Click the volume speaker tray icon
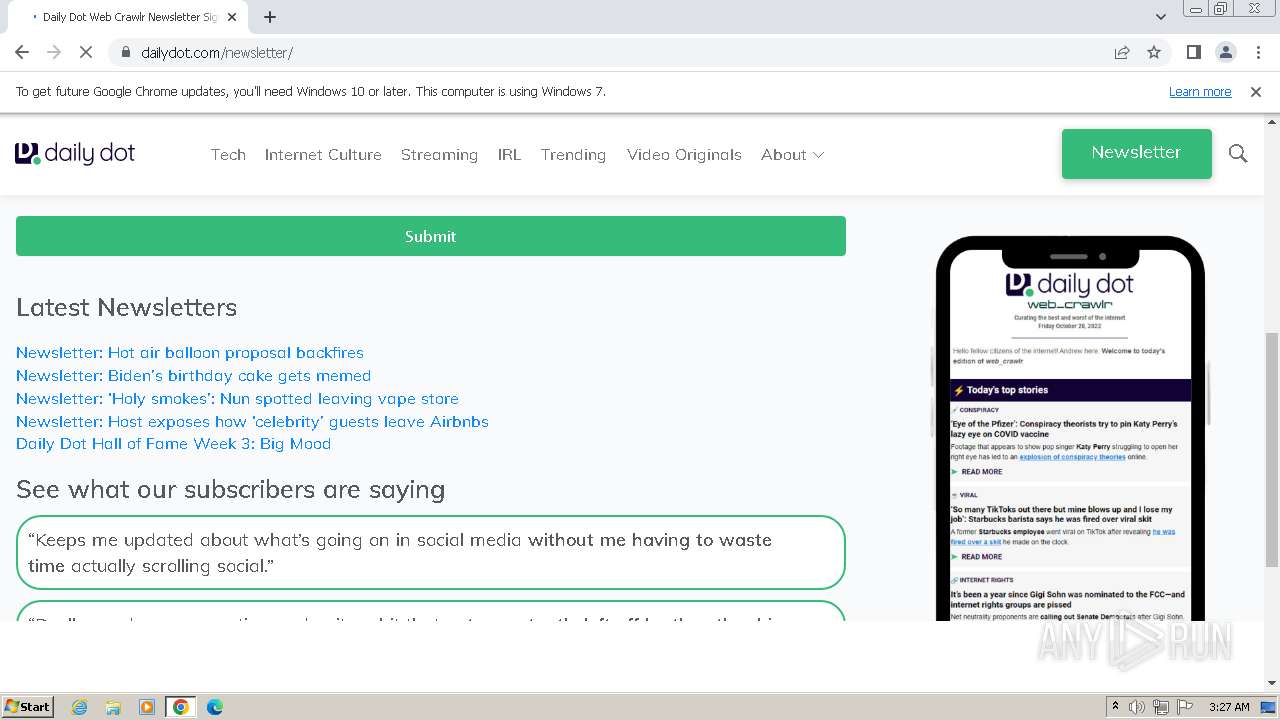 pyautogui.click(x=1137, y=707)
